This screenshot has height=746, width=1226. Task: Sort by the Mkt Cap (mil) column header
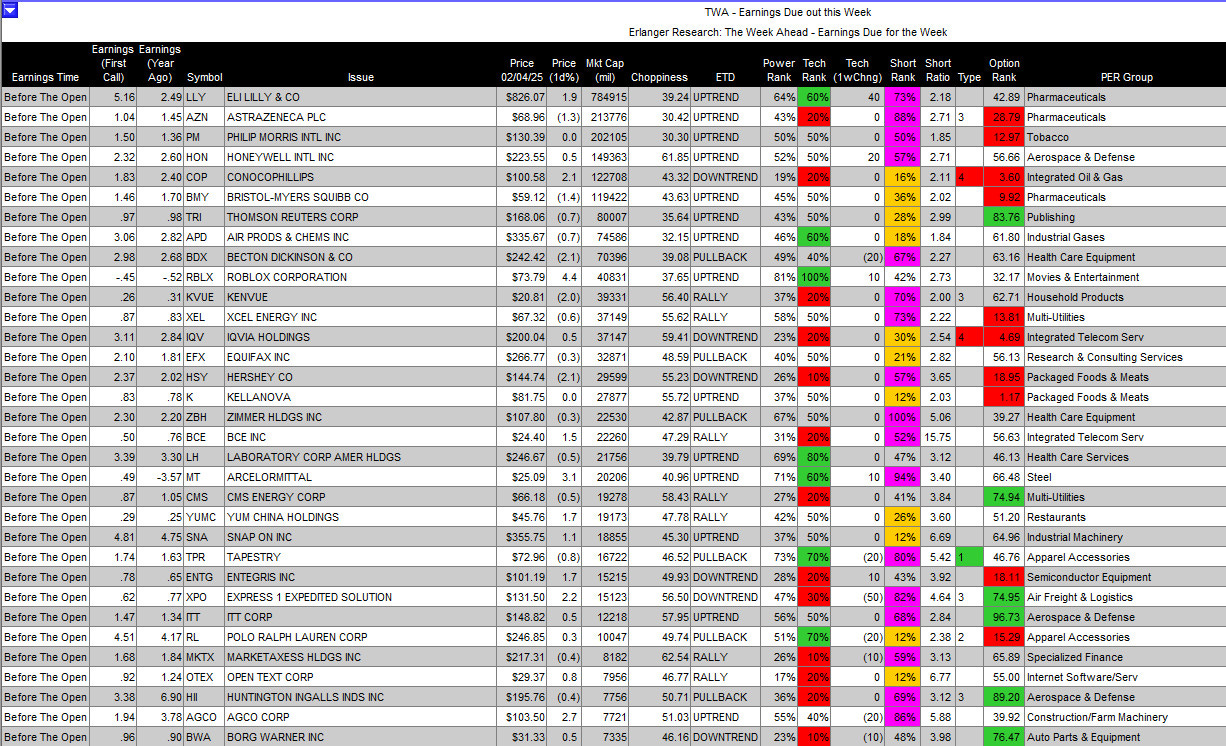pyautogui.click(x=605, y=70)
